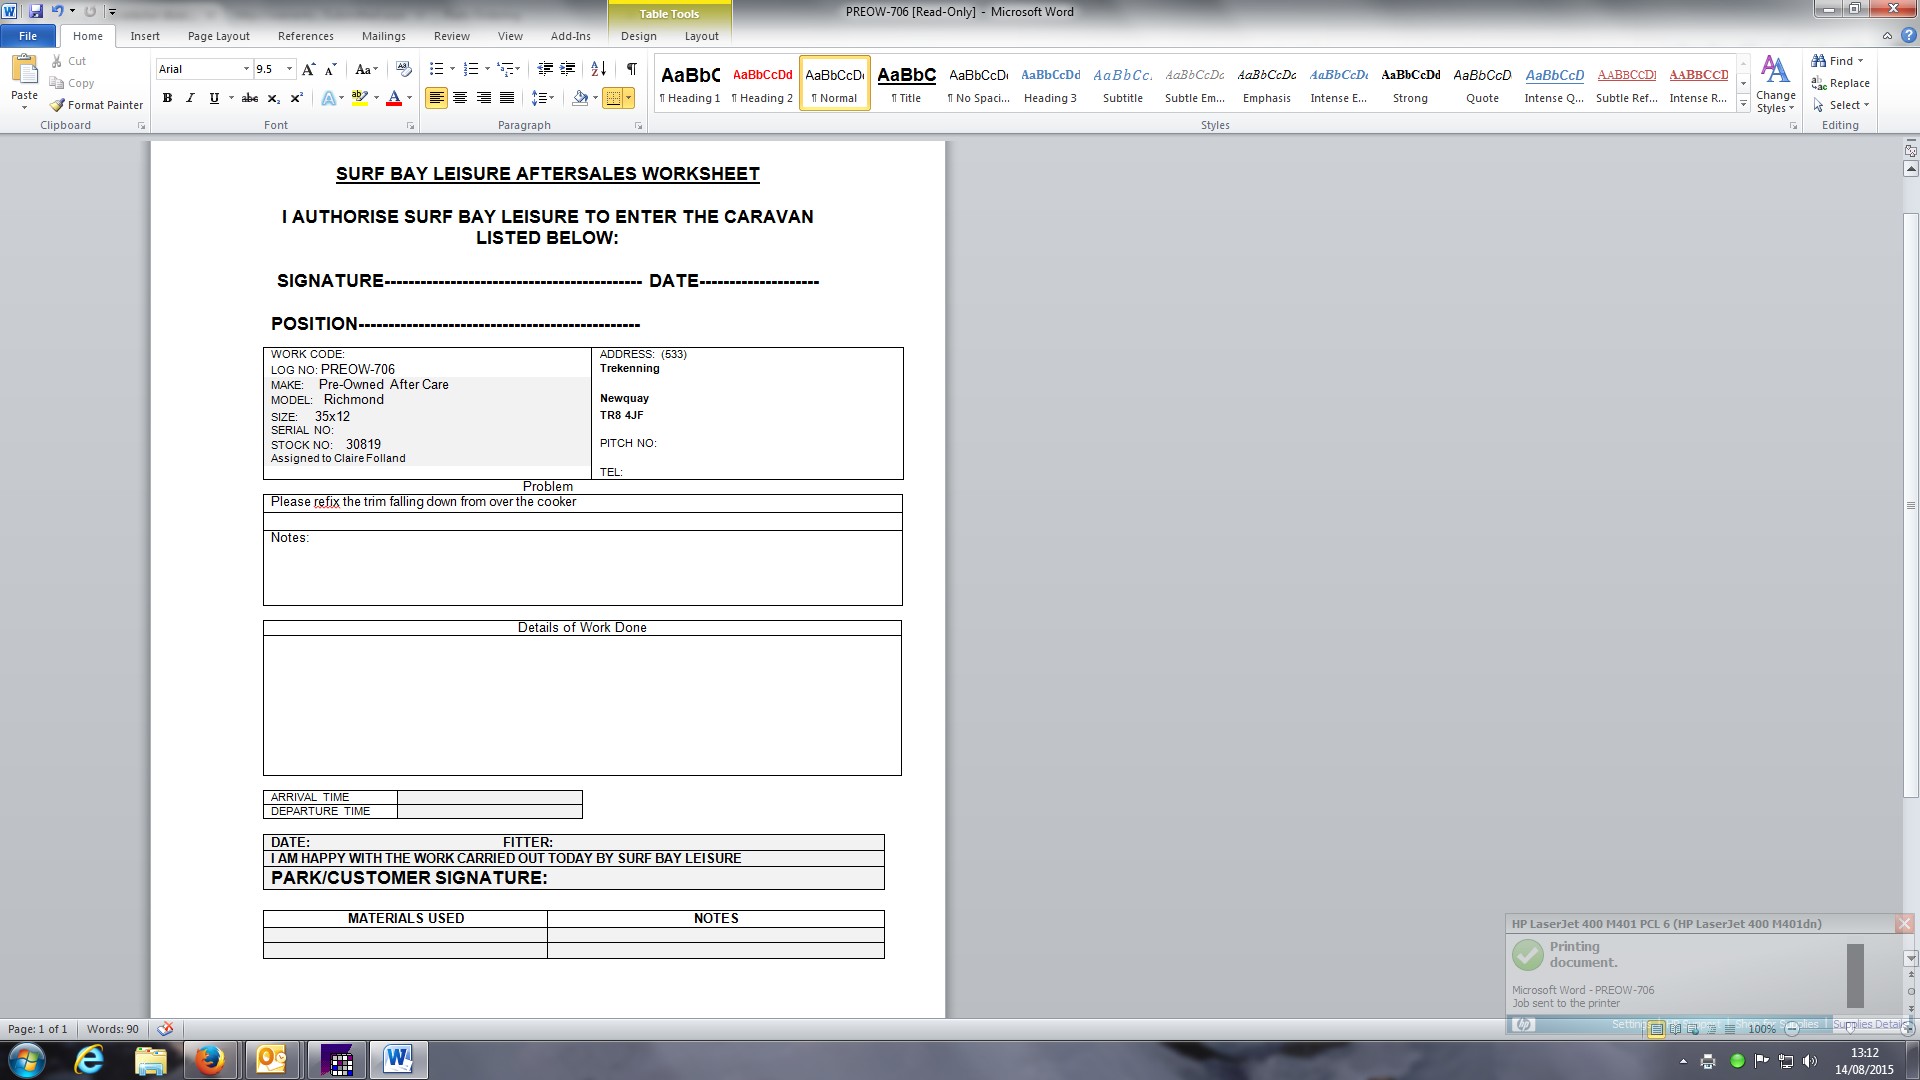Switch to the Page Layout tab
This screenshot has height=1080, width=1920.
tap(218, 36)
